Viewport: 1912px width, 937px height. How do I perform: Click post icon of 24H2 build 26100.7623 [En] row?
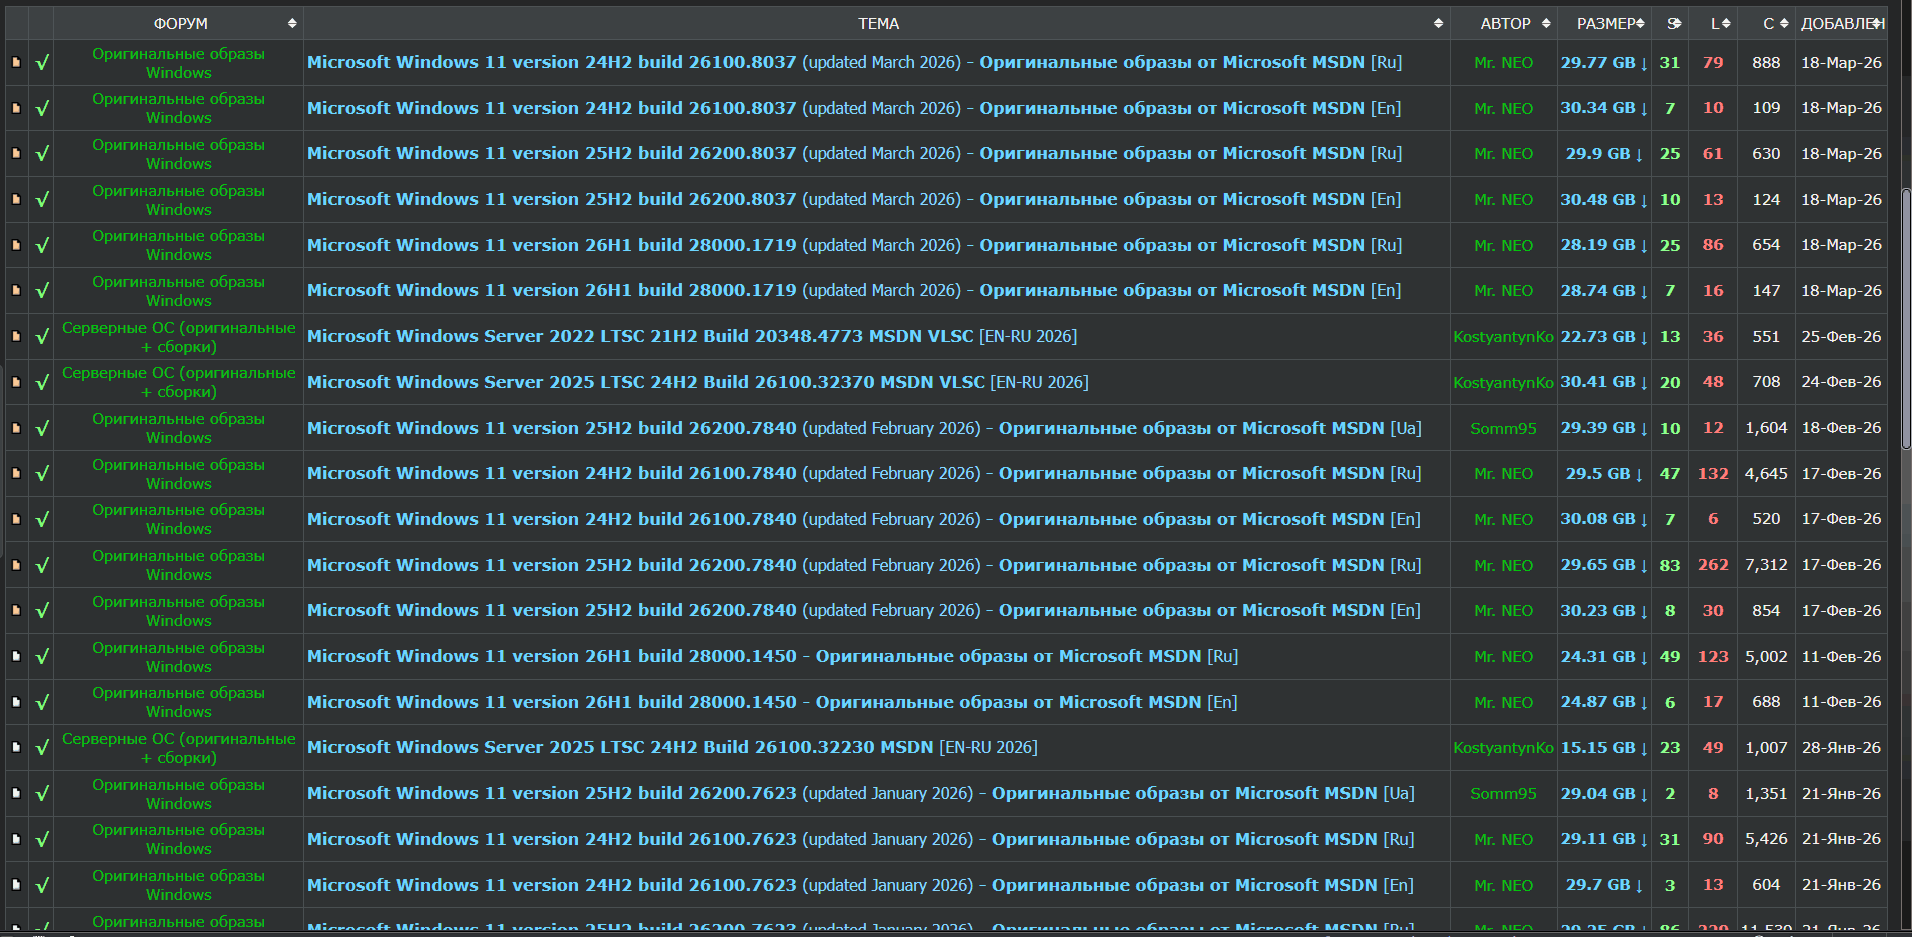(16, 885)
